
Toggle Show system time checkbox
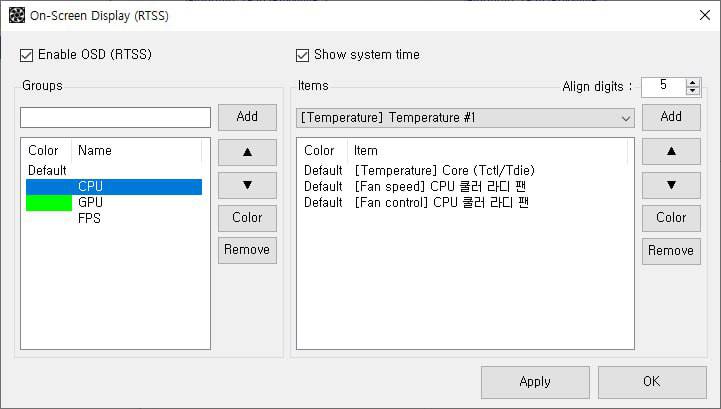(x=303, y=54)
